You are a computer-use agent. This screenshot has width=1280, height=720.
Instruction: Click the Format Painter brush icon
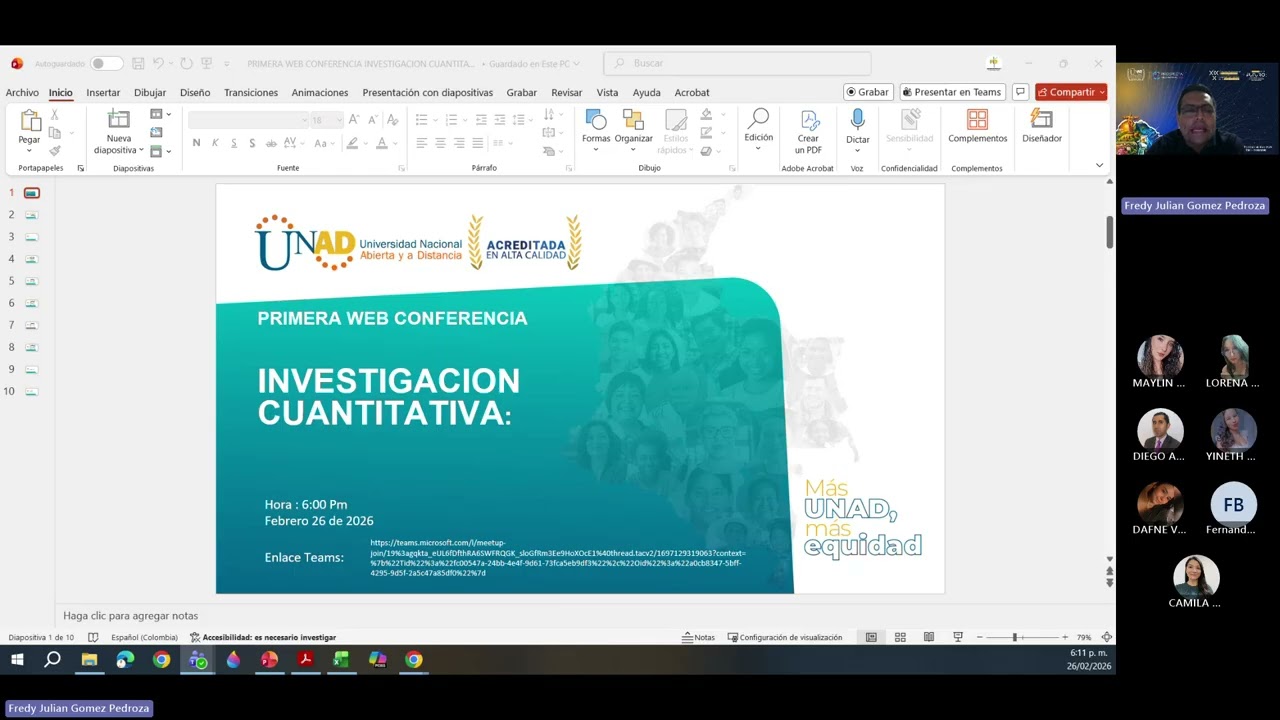(55, 151)
